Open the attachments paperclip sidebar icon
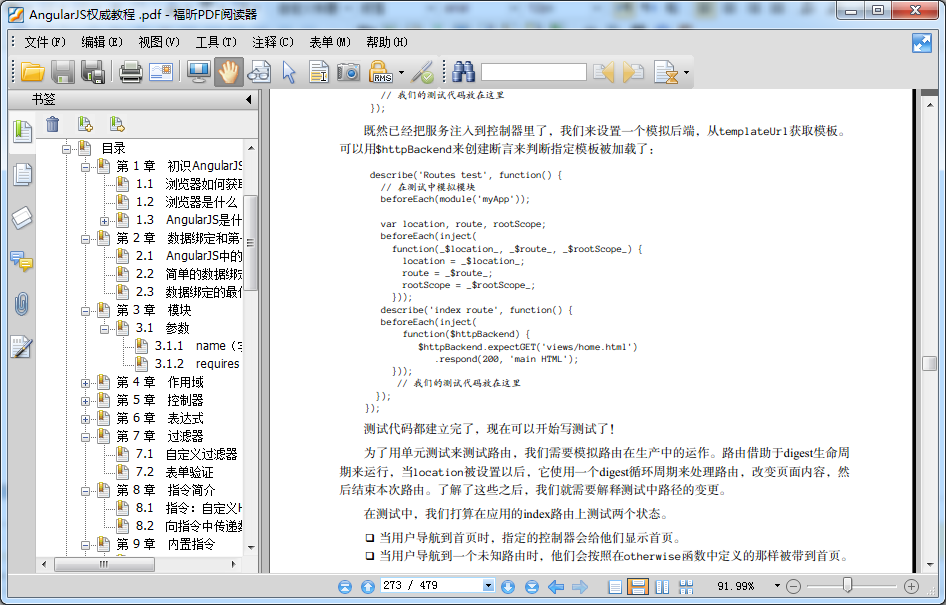Screen dimensions: 946x605 coord(22,305)
